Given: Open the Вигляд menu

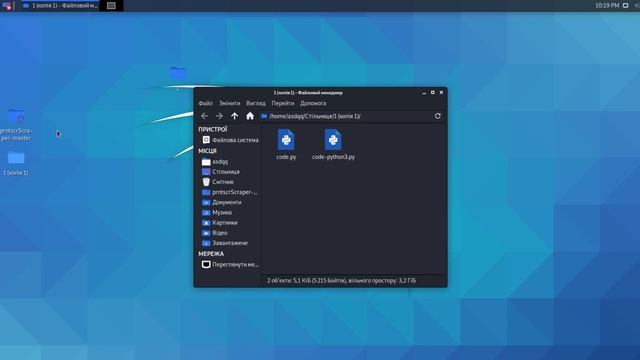Looking at the screenshot, I should point(256,103).
